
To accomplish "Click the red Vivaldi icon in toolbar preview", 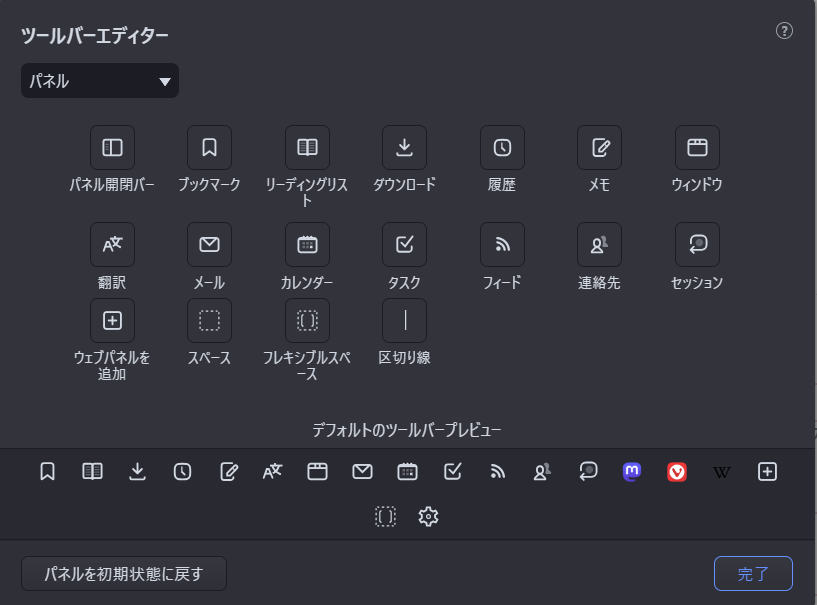I will [x=677, y=472].
